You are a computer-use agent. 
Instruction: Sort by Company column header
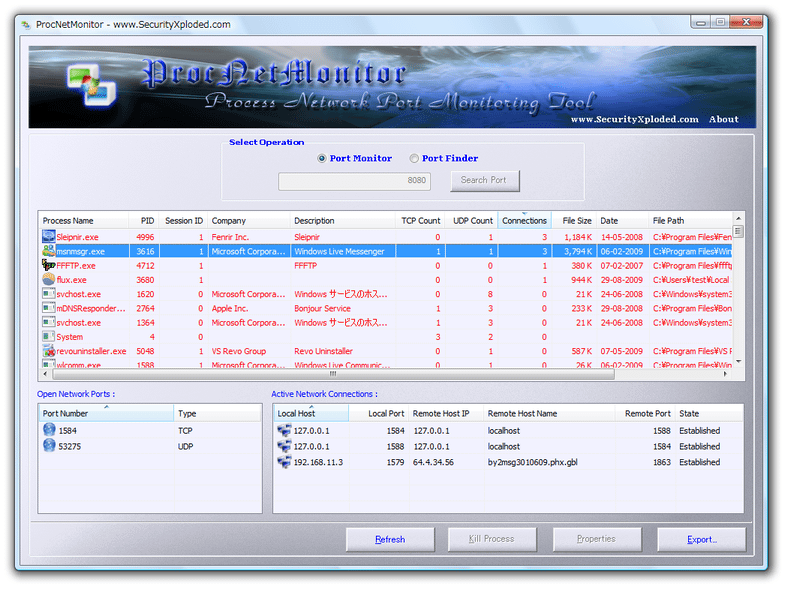(248, 220)
